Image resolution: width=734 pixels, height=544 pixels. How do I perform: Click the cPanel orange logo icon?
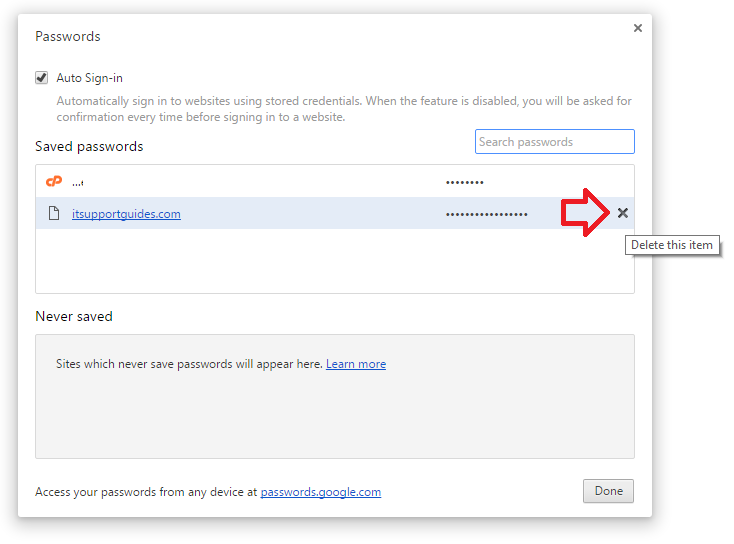(x=54, y=181)
